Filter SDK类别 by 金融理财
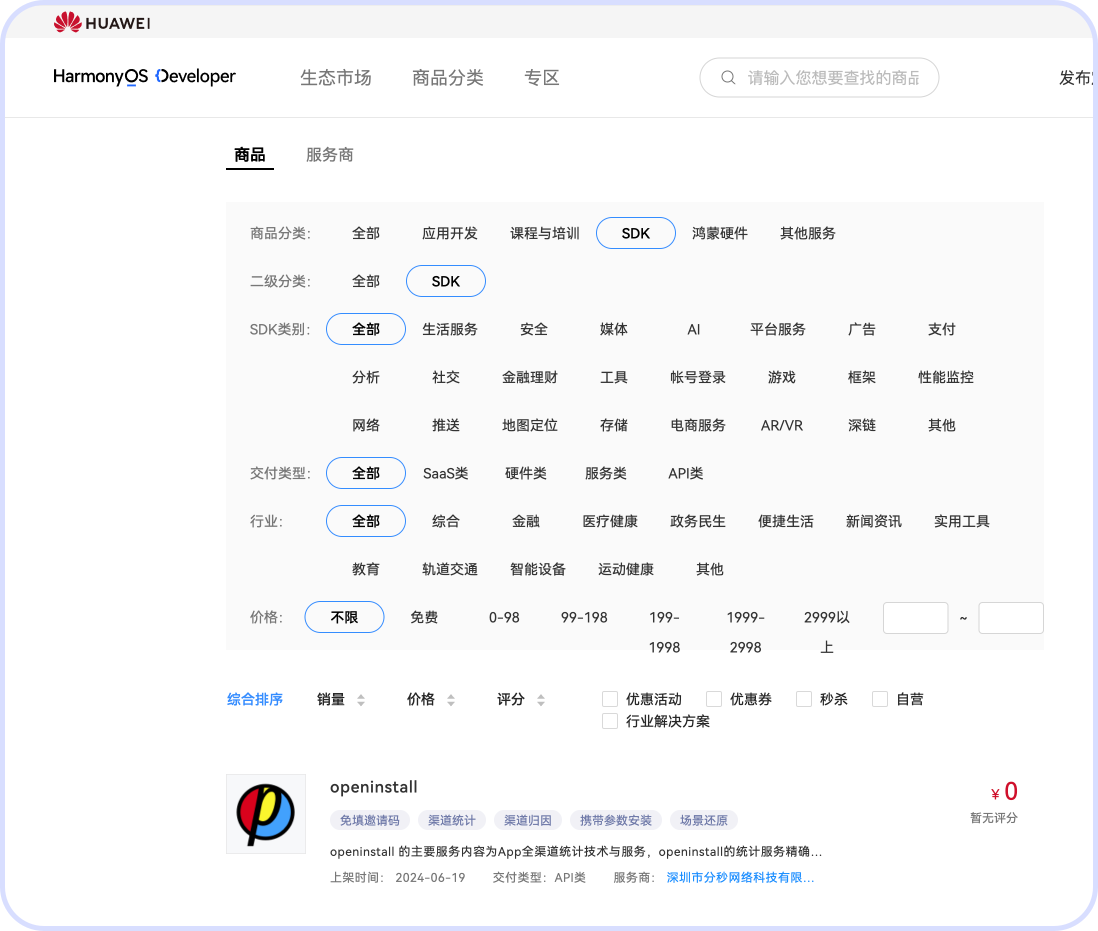 (x=530, y=377)
